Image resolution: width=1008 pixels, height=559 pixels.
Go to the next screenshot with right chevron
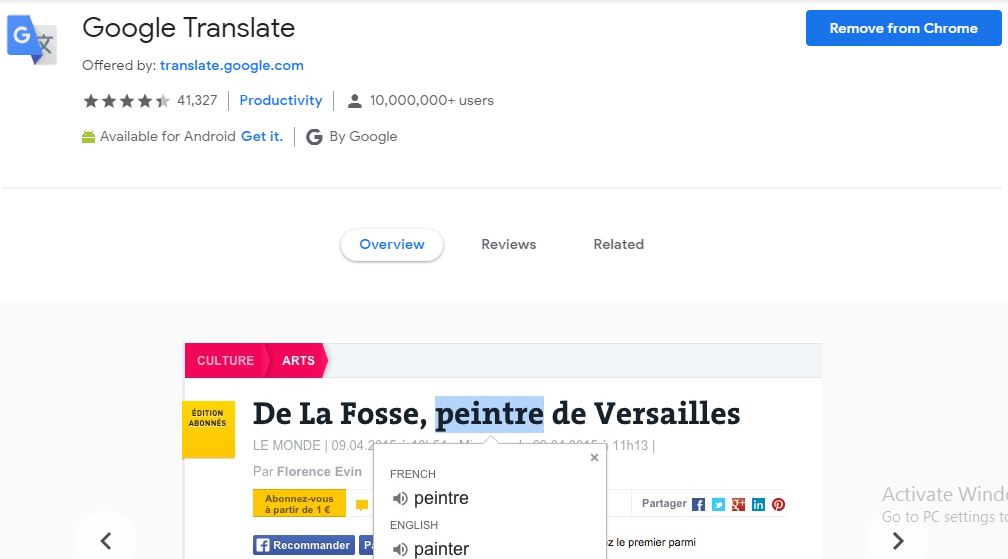[898, 541]
